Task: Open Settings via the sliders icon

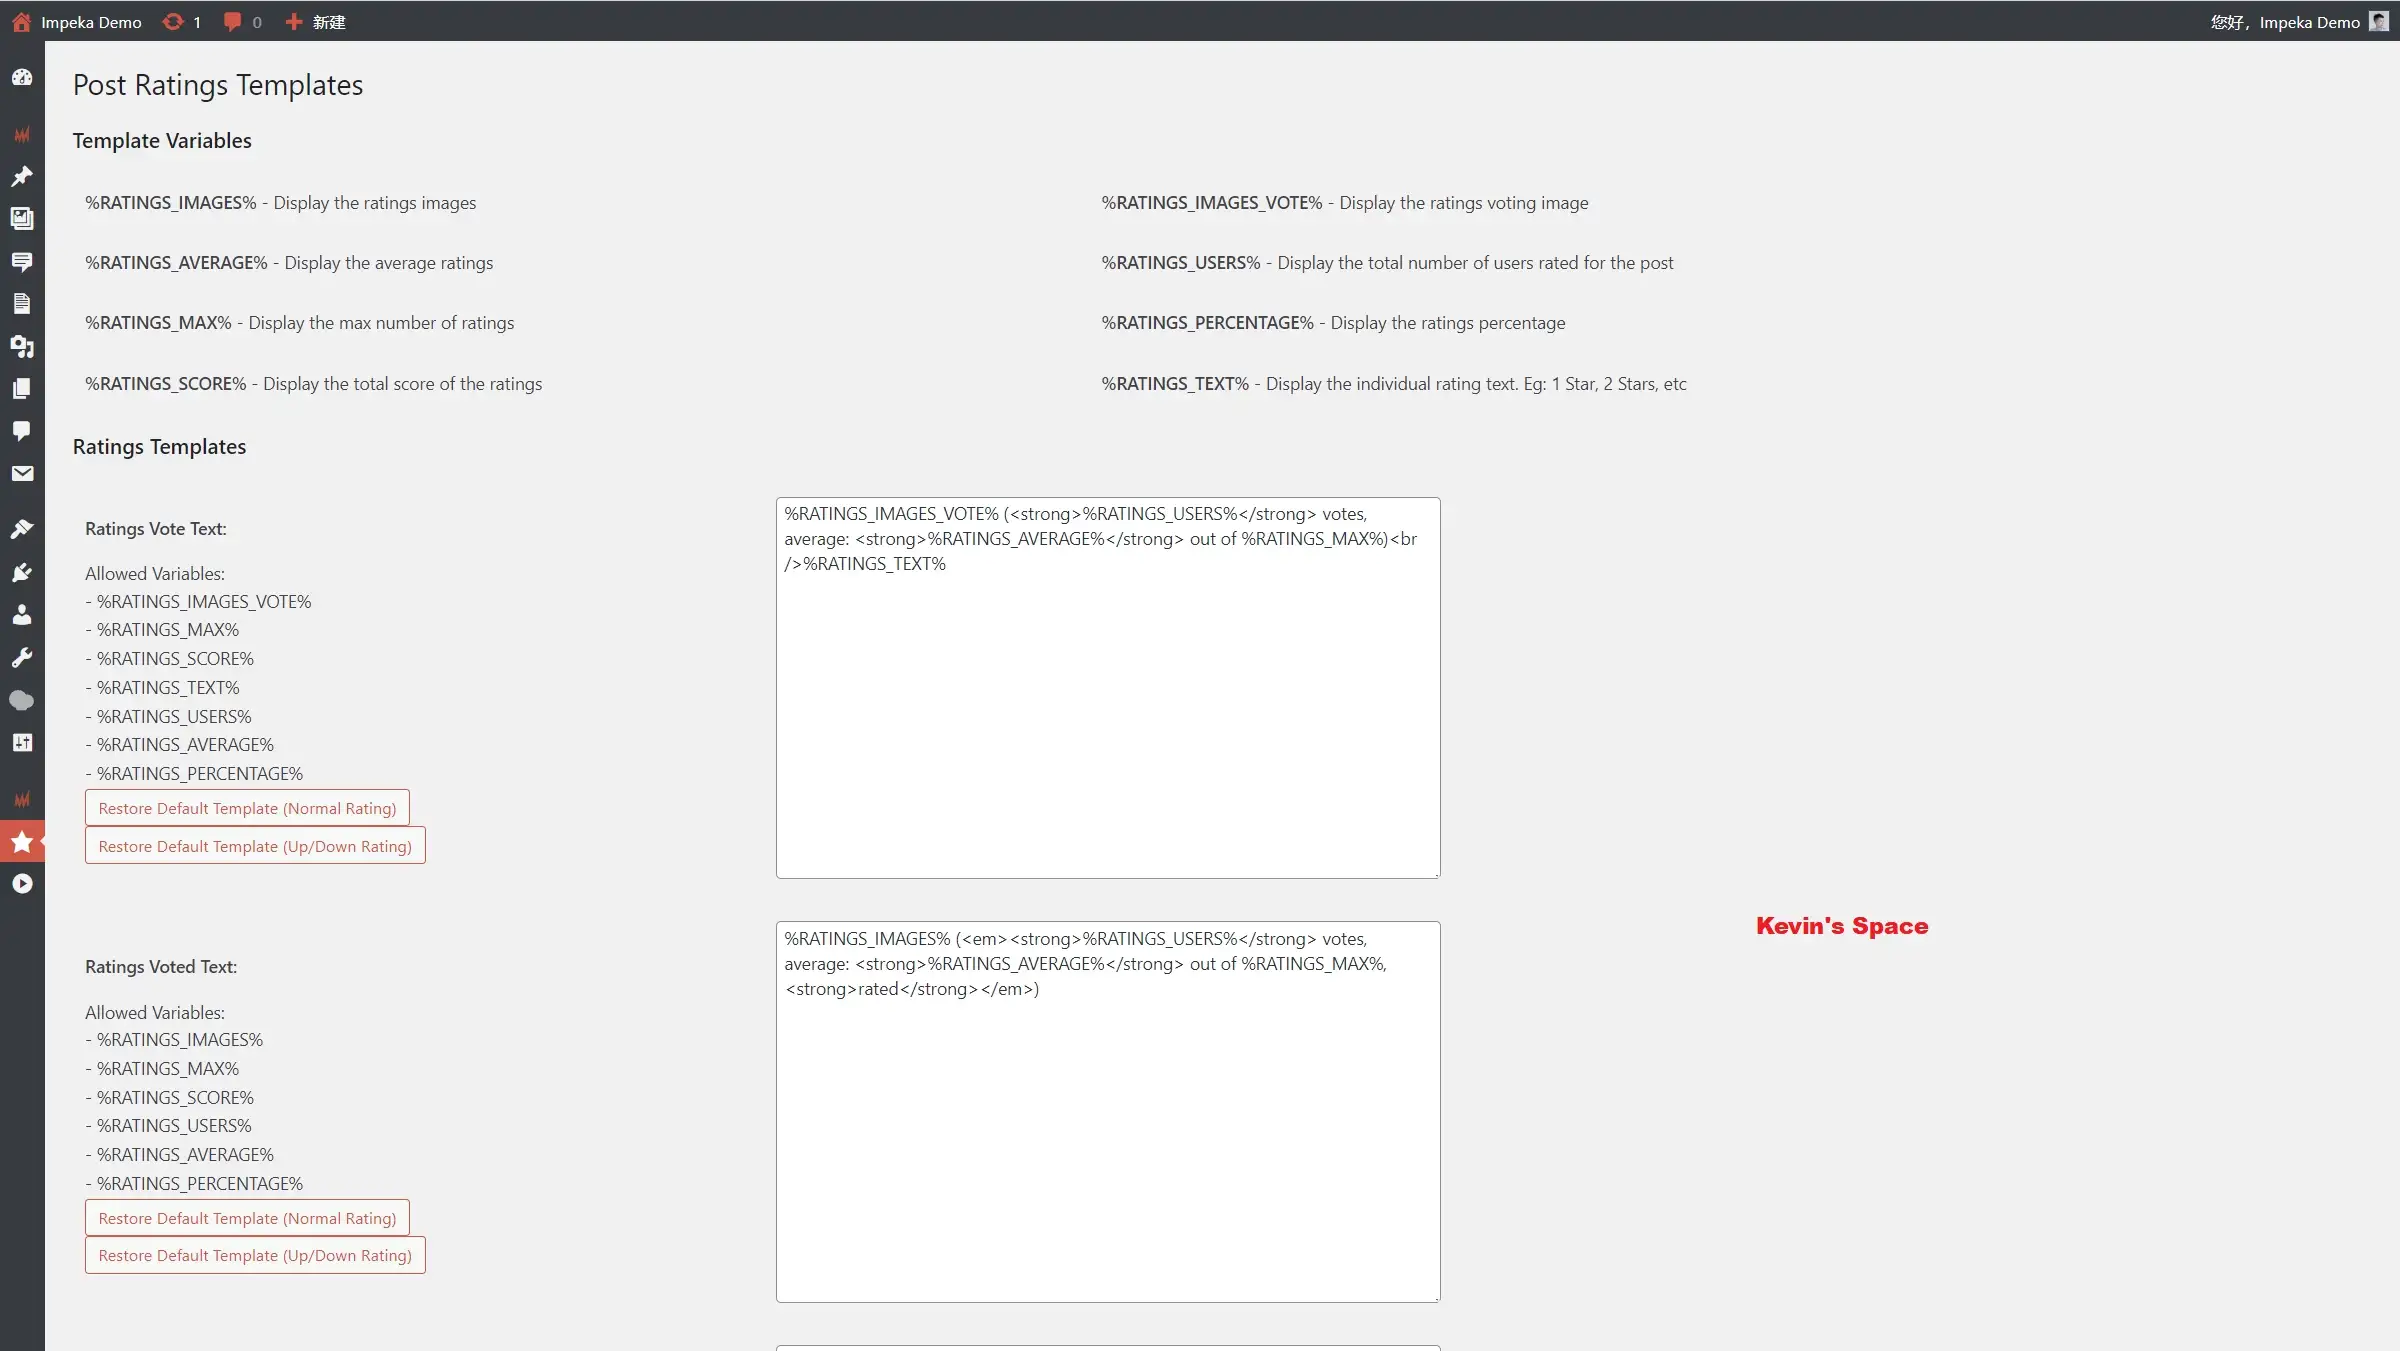Action: [x=22, y=742]
